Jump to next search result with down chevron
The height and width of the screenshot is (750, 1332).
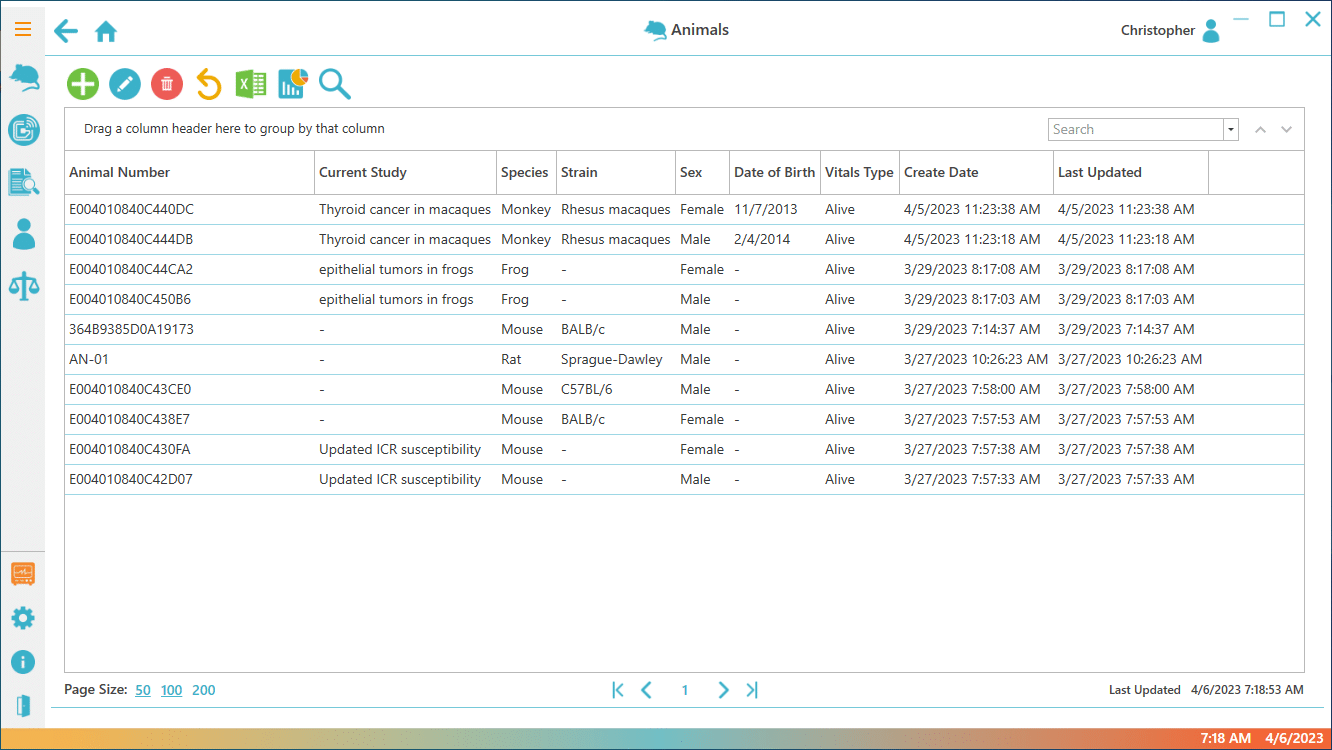[x=1287, y=130]
